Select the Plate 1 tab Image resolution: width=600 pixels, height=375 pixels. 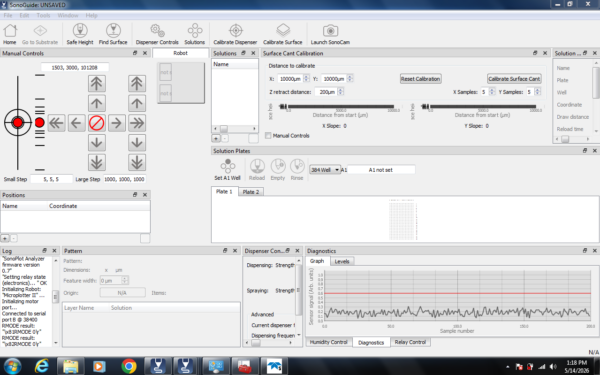(x=224, y=191)
